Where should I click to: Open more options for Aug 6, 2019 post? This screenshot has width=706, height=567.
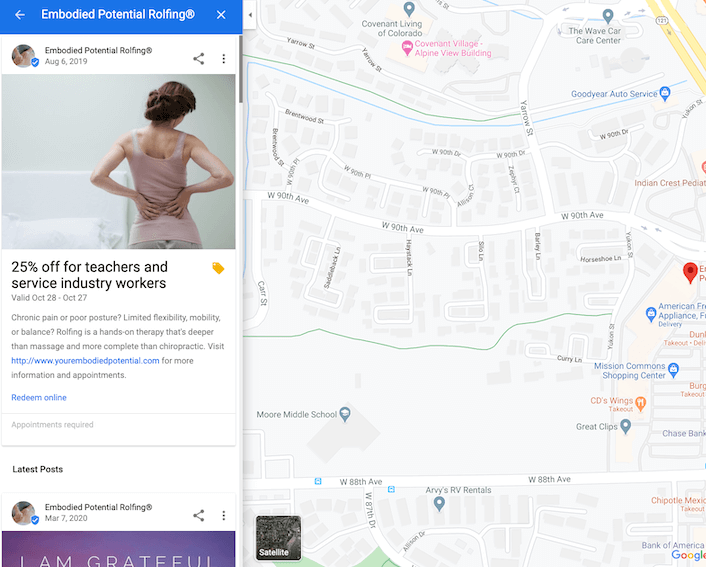click(x=224, y=59)
